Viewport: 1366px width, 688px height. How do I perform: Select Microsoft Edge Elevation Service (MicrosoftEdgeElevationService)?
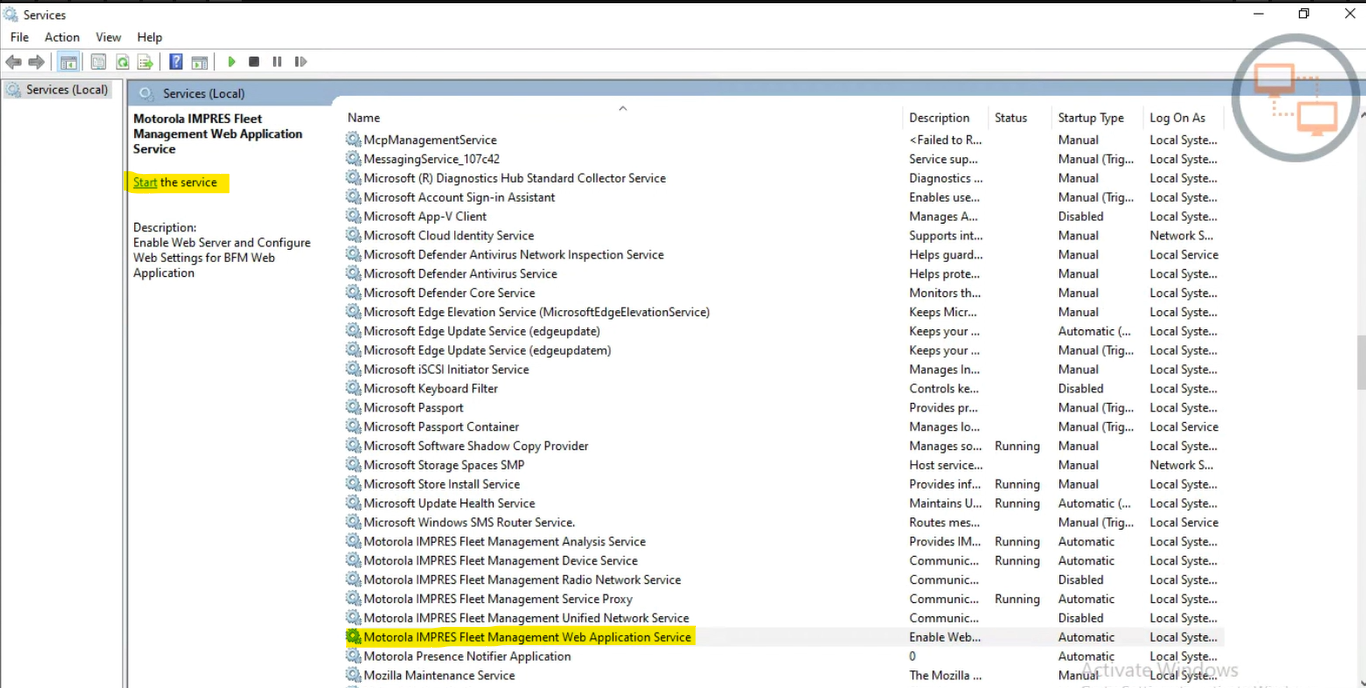[x=537, y=312]
